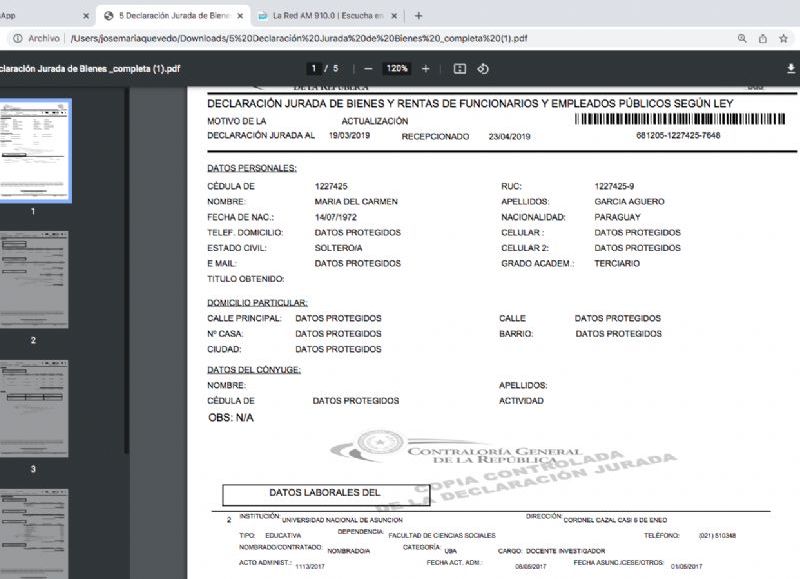Click the ACTIVIDAD label in the cónyuge section
800x579 pixels.
coord(521,401)
